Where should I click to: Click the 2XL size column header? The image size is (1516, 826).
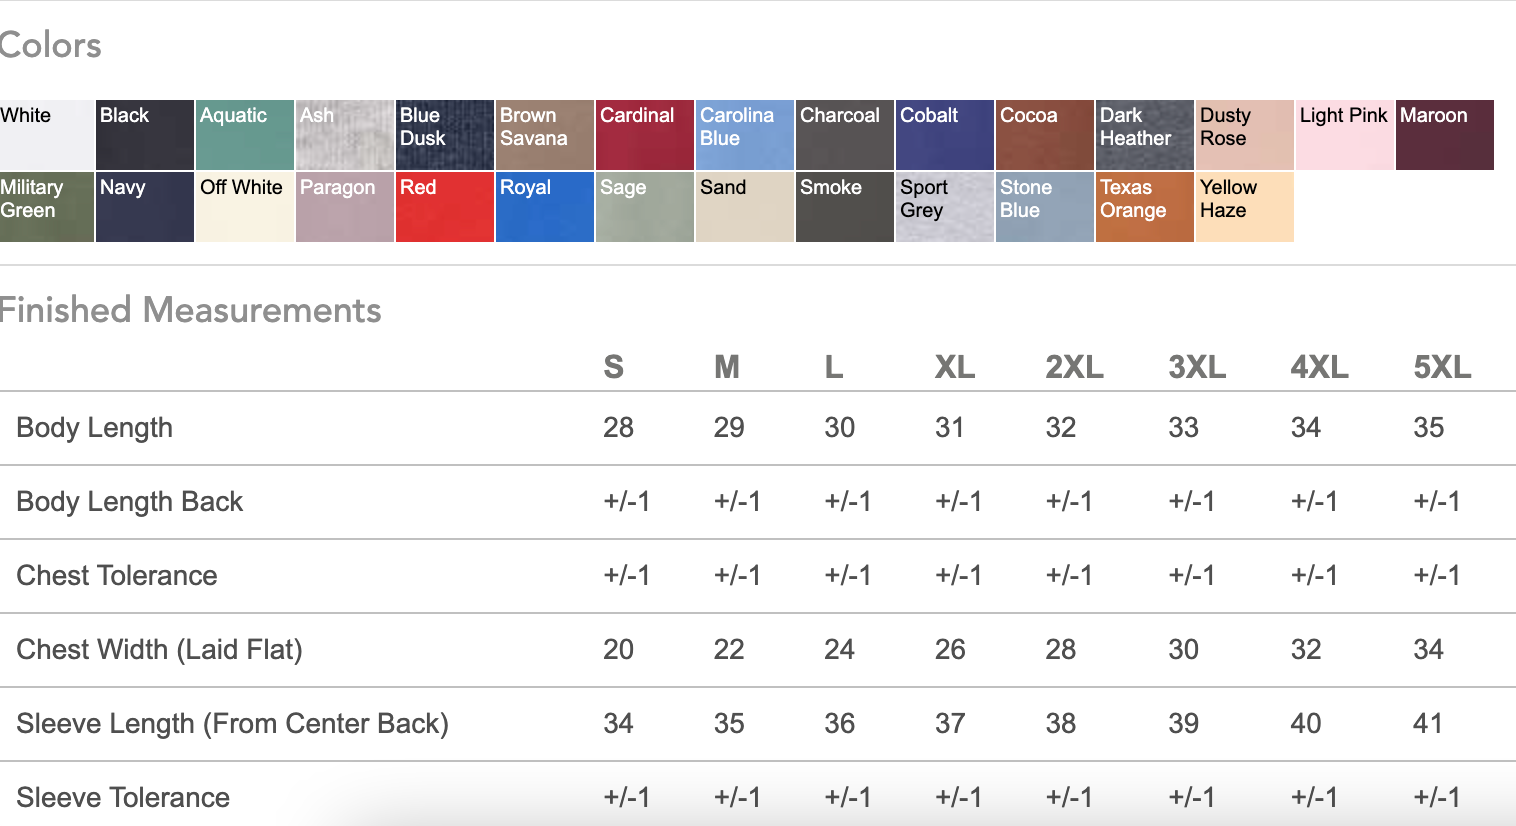tap(1074, 368)
